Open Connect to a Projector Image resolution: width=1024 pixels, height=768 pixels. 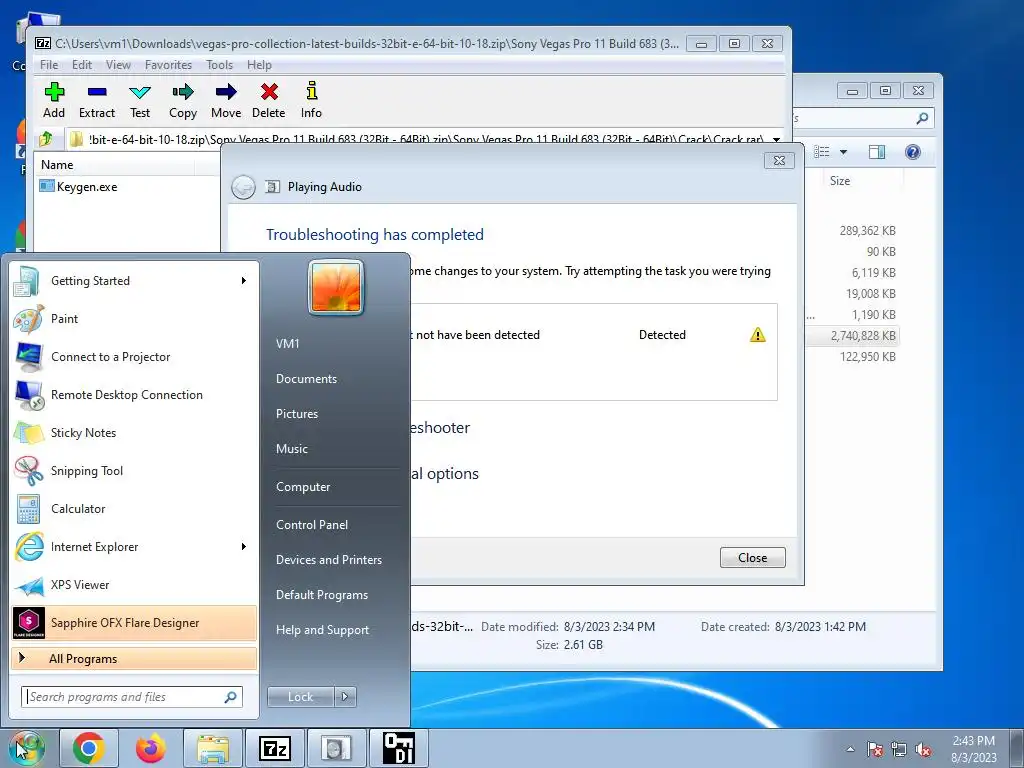tap(134, 357)
